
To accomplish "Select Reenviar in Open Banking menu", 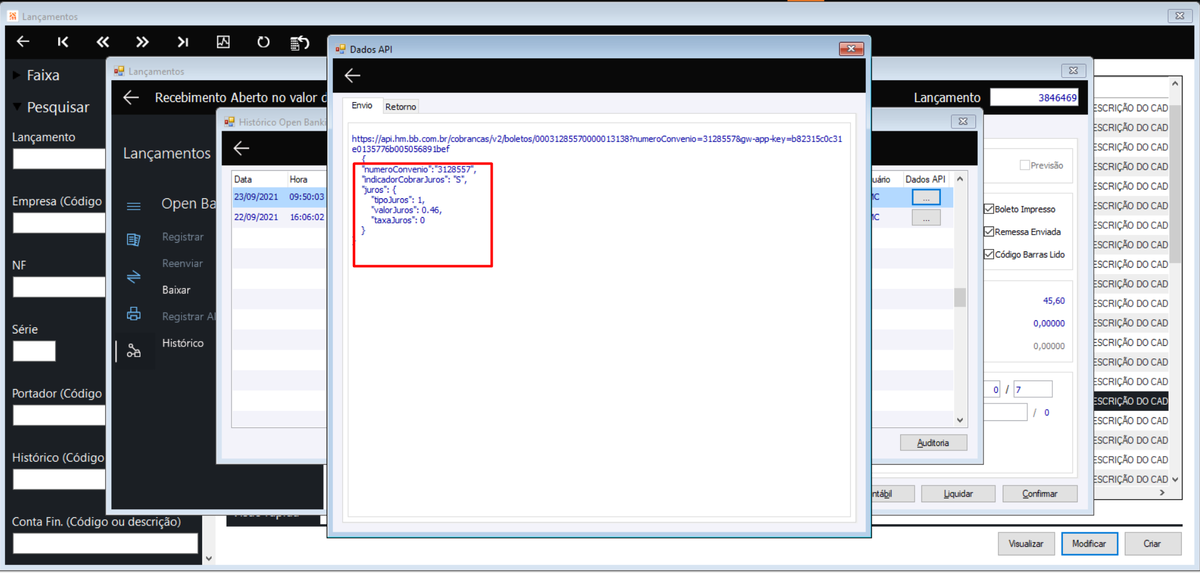I will (182, 263).
